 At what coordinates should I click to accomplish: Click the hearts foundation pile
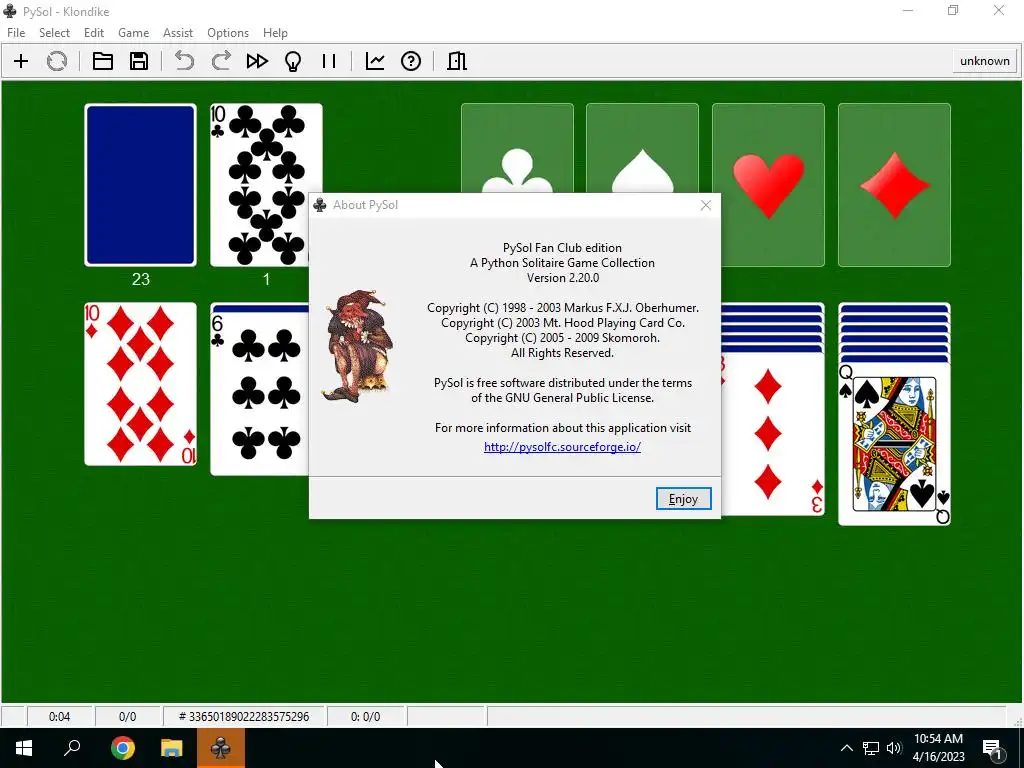click(x=768, y=185)
